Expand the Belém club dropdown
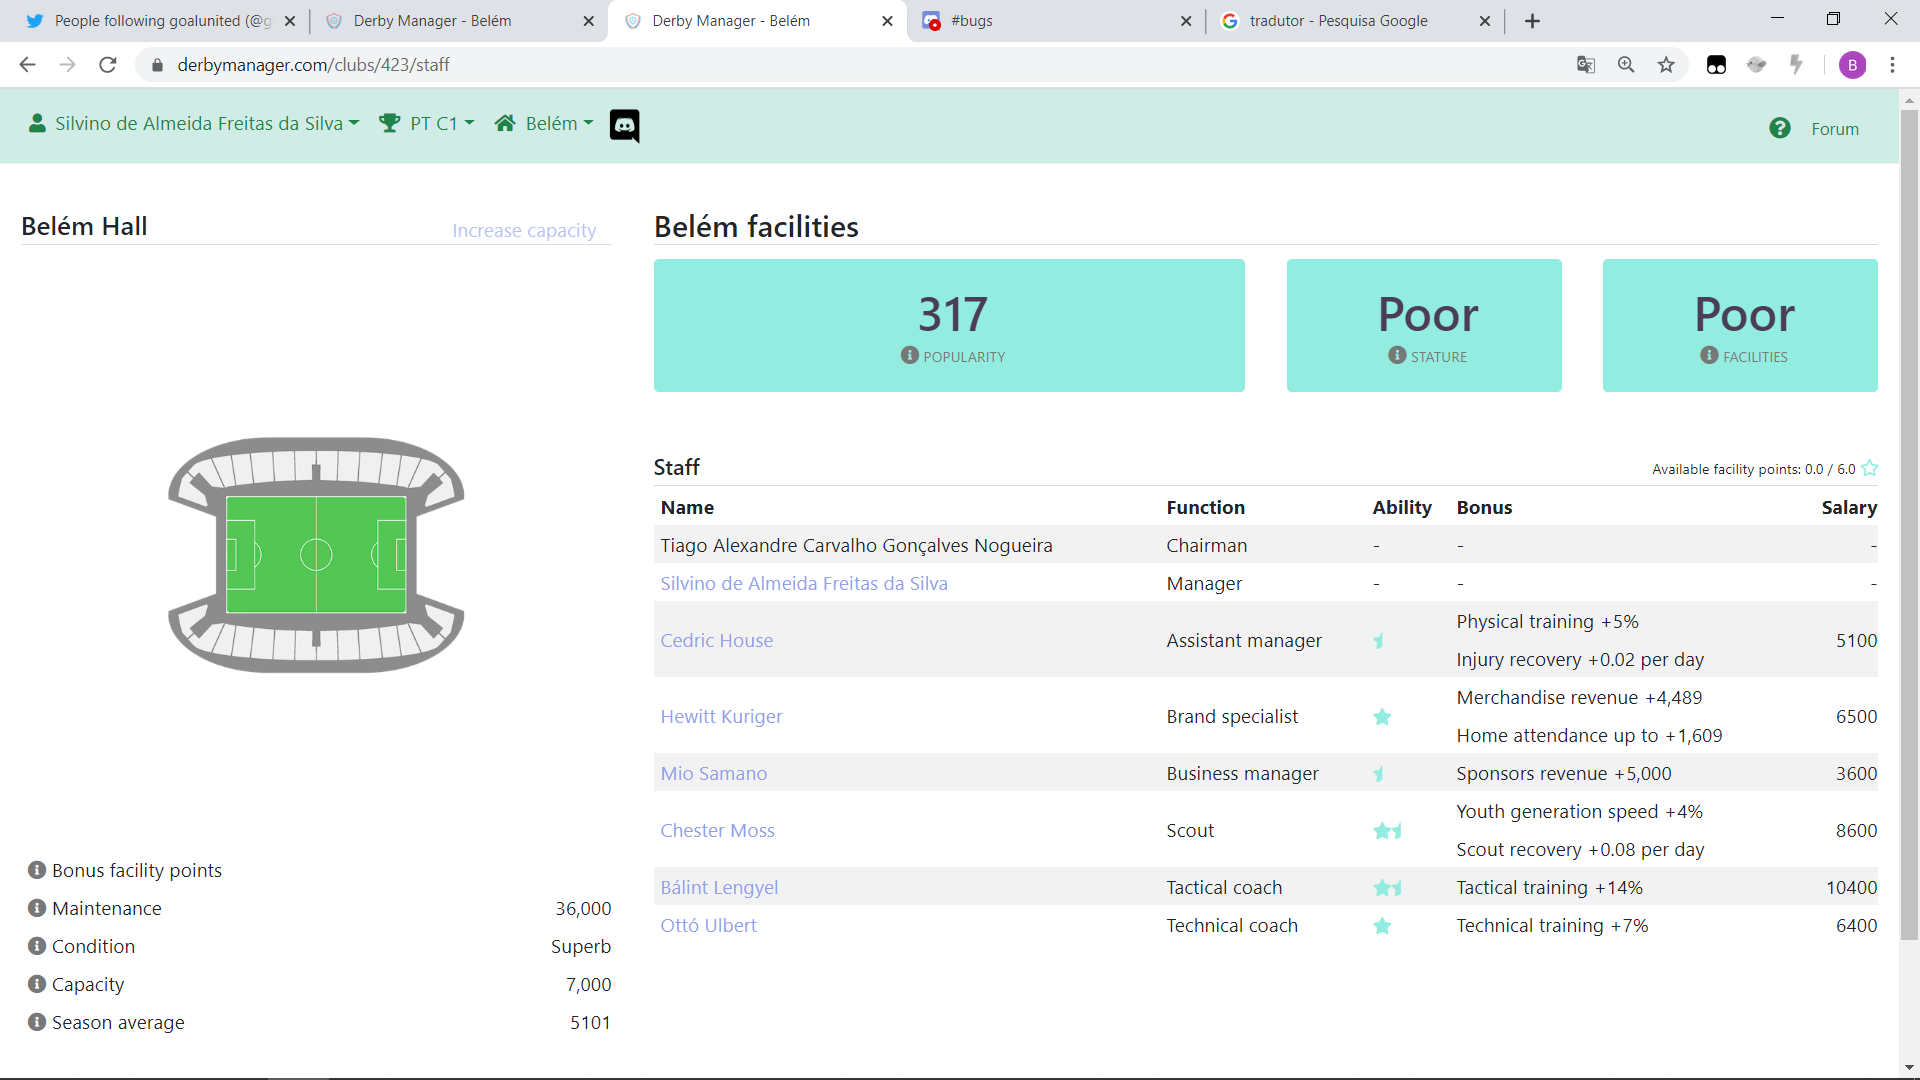 point(544,123)
